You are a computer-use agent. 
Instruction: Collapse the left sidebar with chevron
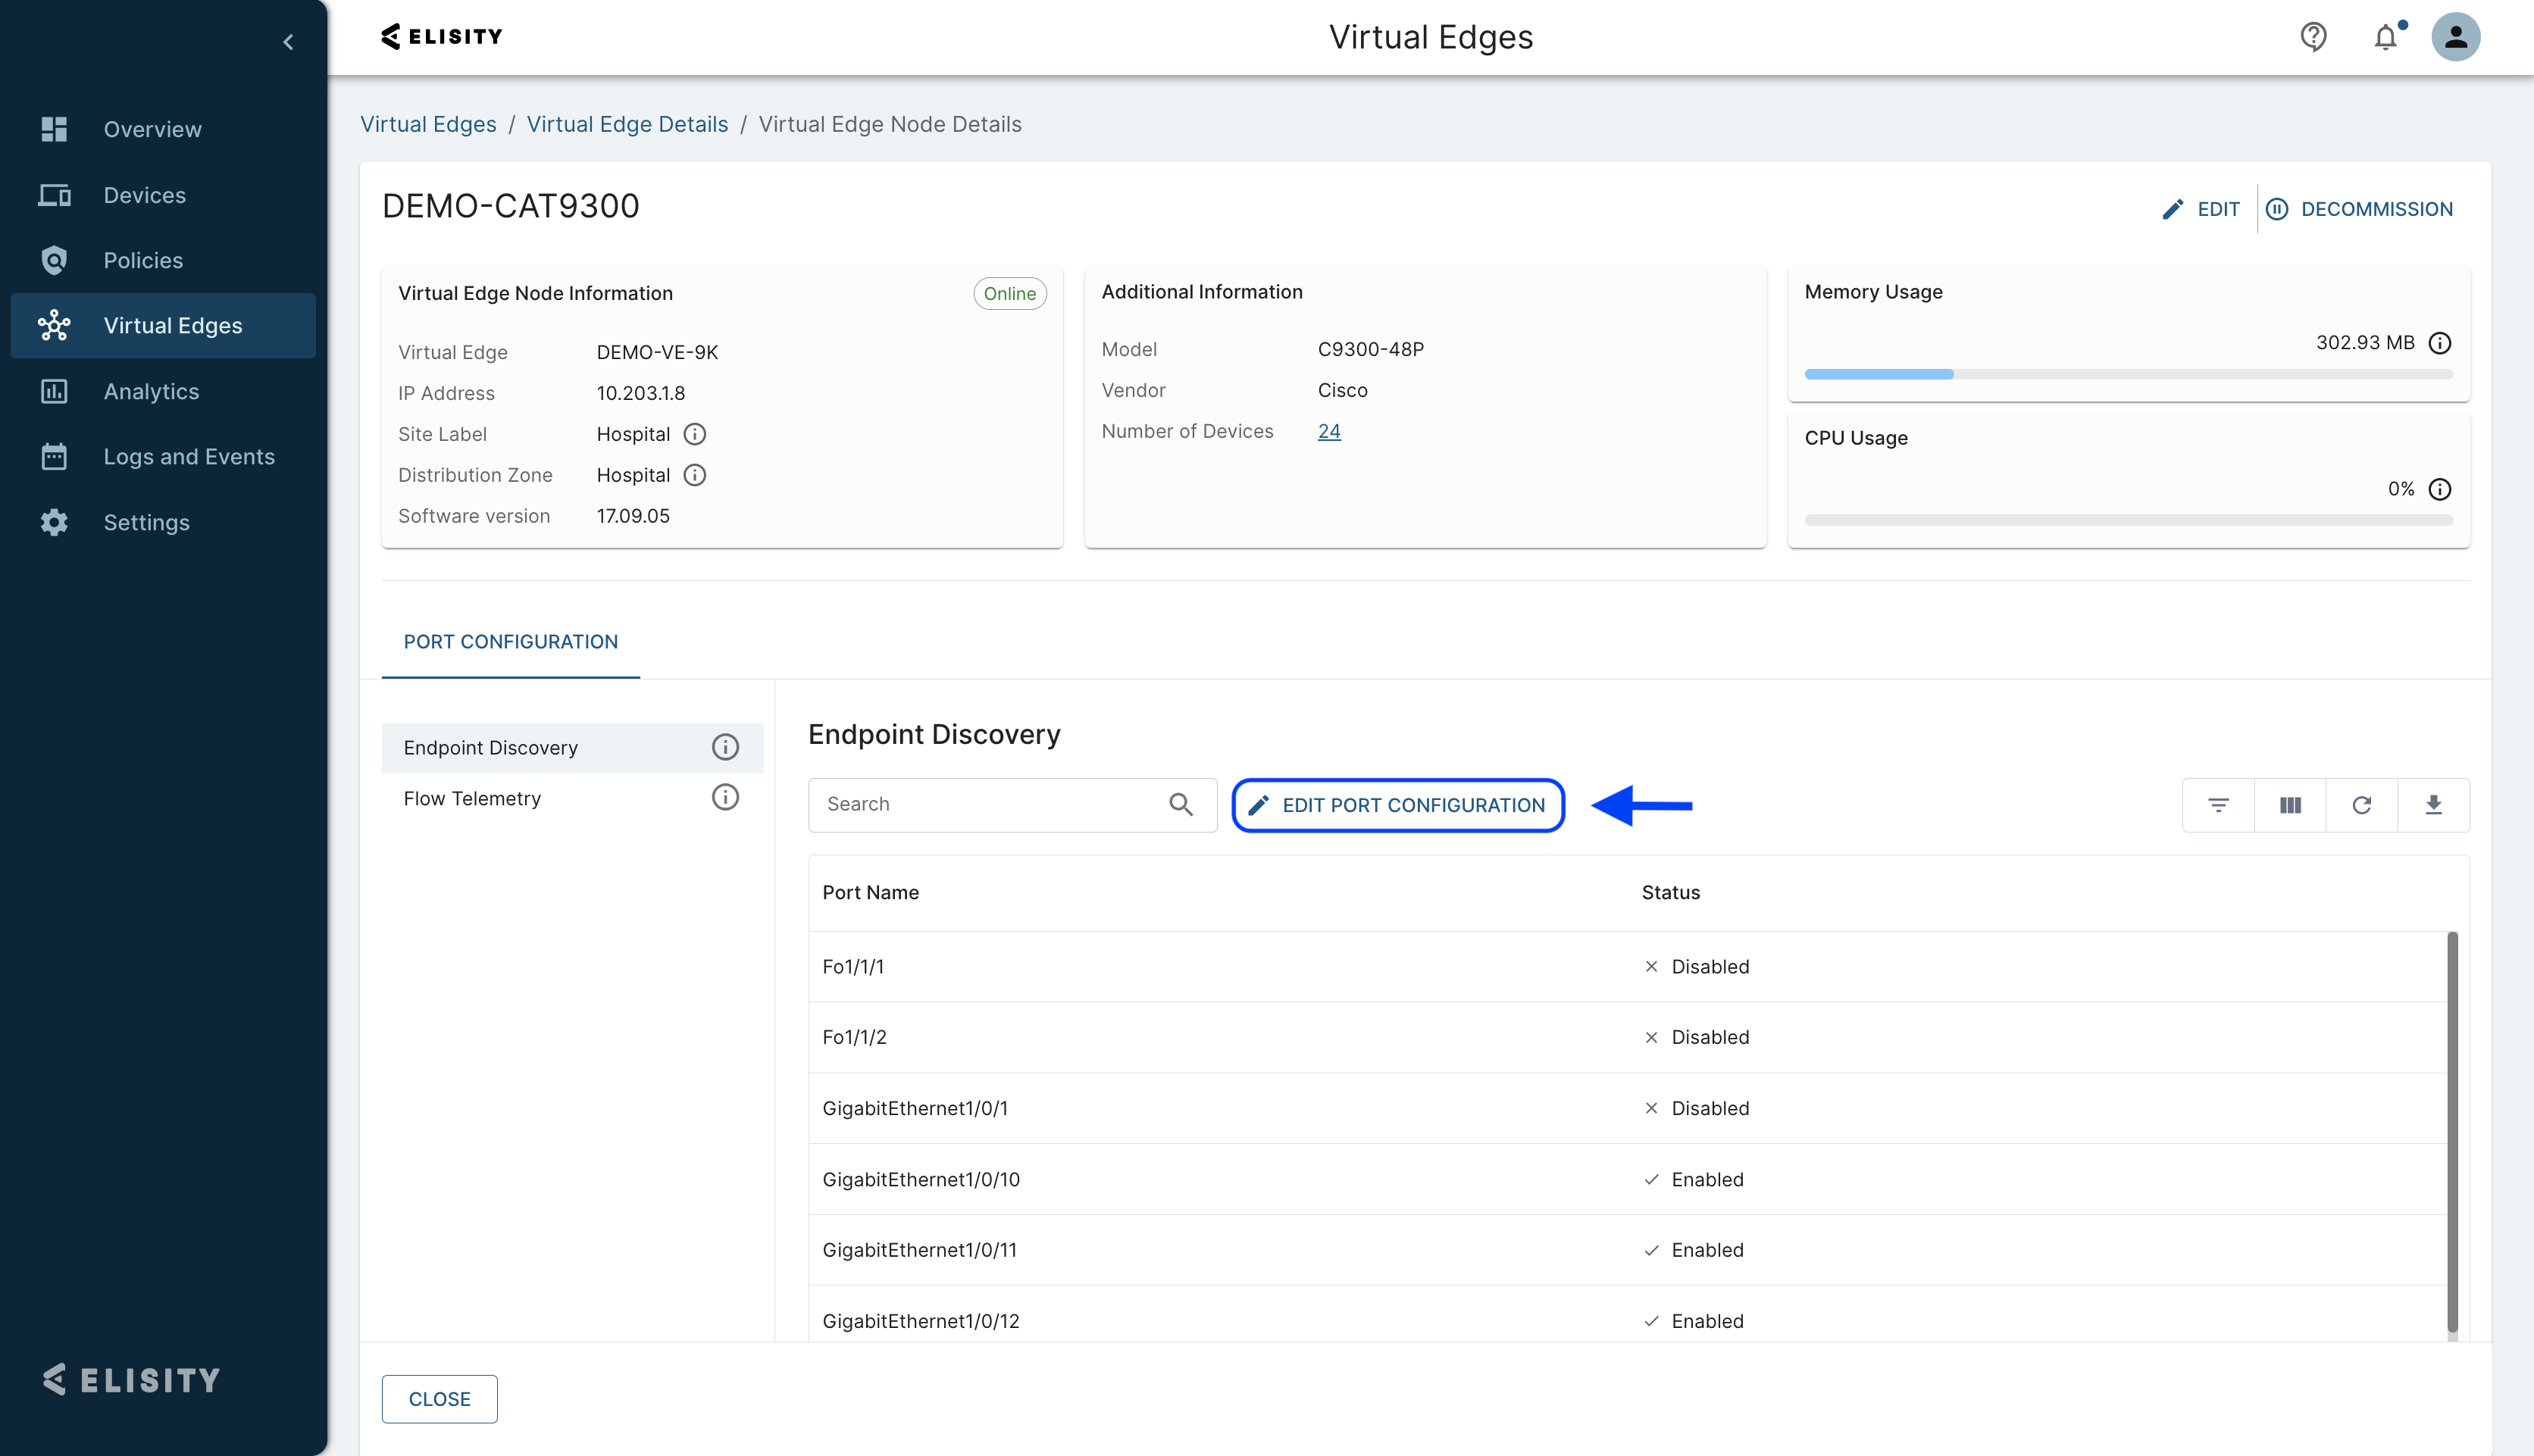click(288, 42)
